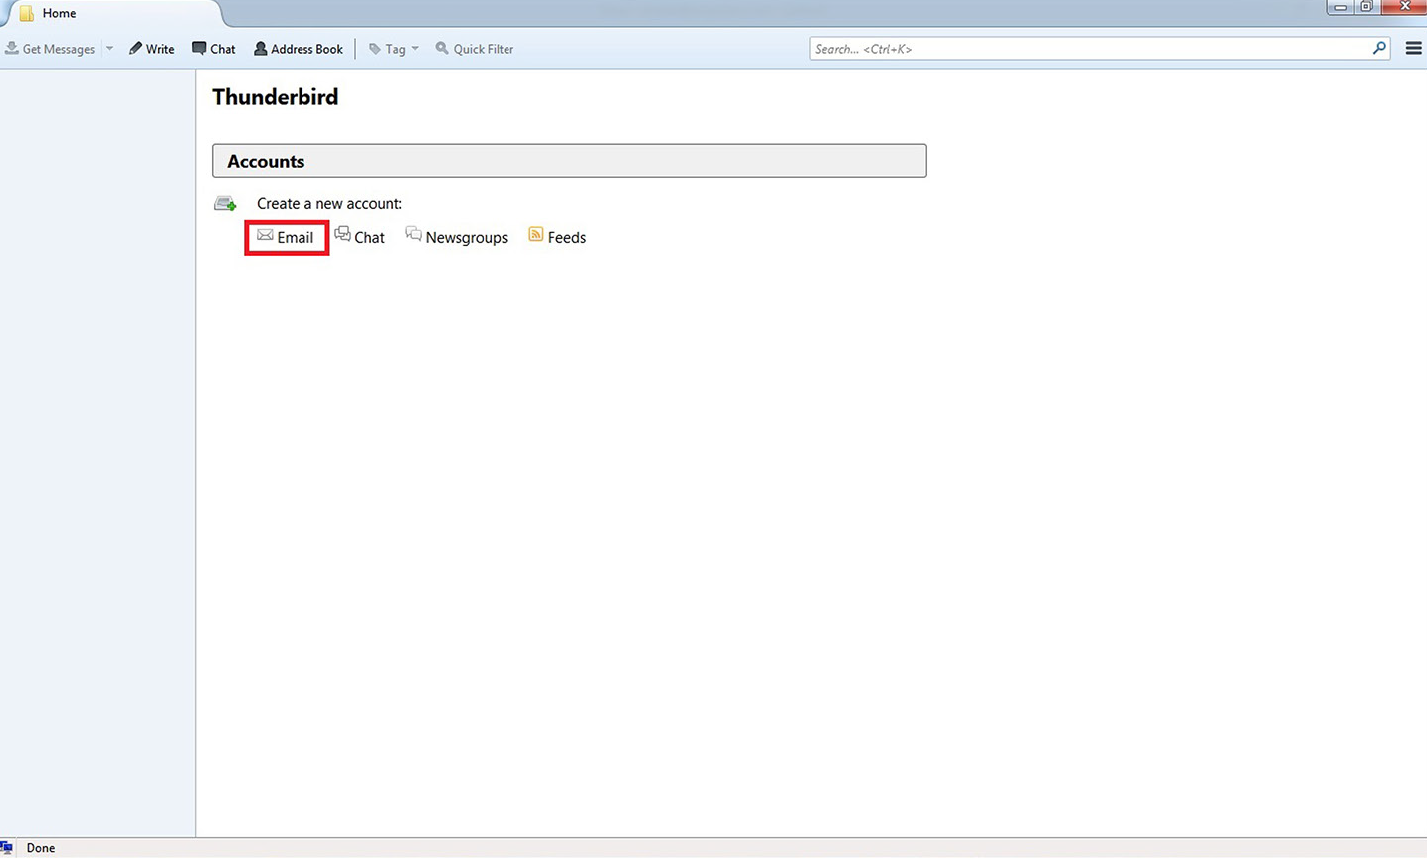Click the 'Done' status bar text
This screenshot has width=1427, height=858.
[41, 848]
